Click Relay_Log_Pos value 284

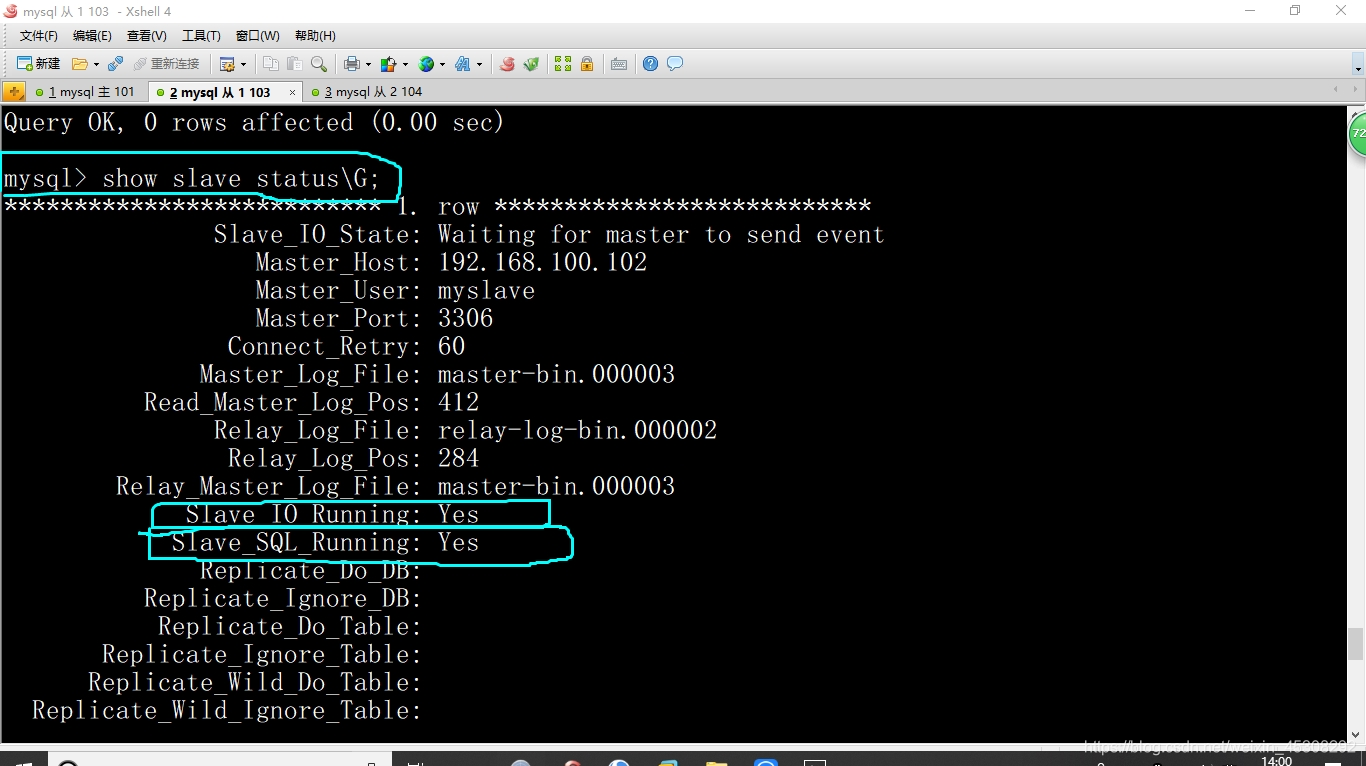point(459,459)
